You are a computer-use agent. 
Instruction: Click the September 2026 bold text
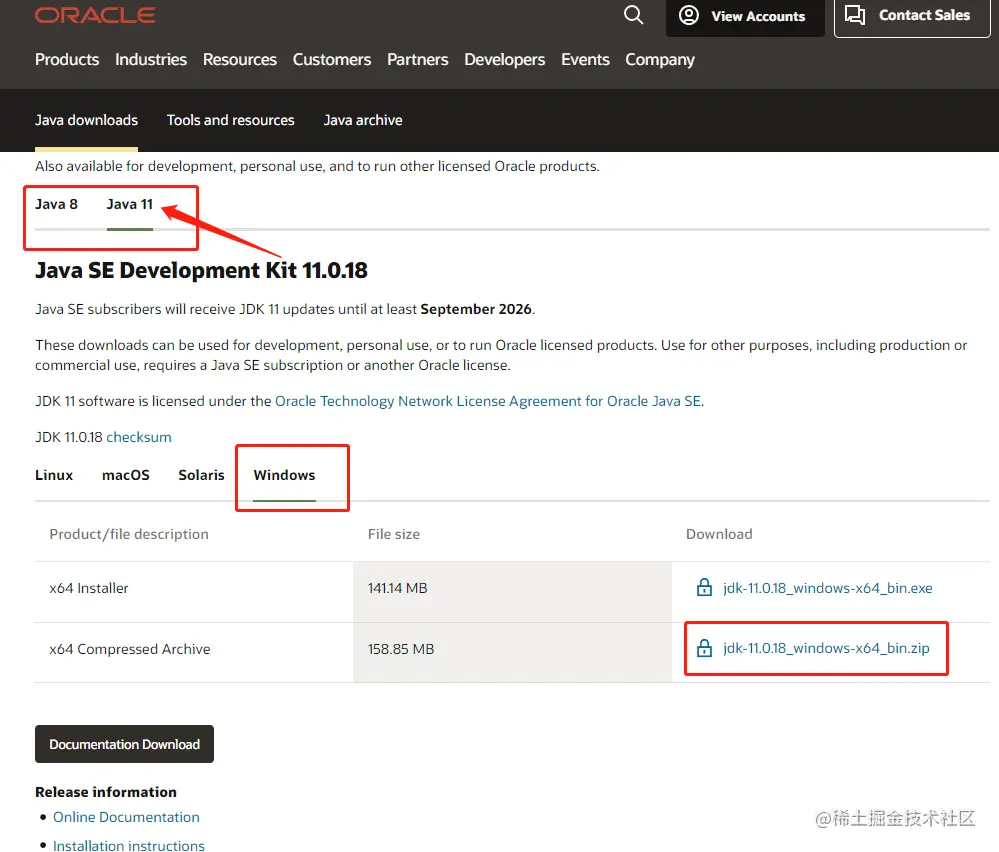(476, 309)
